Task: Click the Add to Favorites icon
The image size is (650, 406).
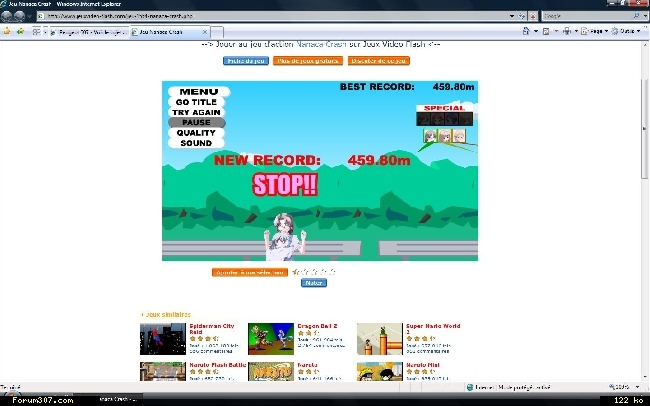Action: coord(20,32)
